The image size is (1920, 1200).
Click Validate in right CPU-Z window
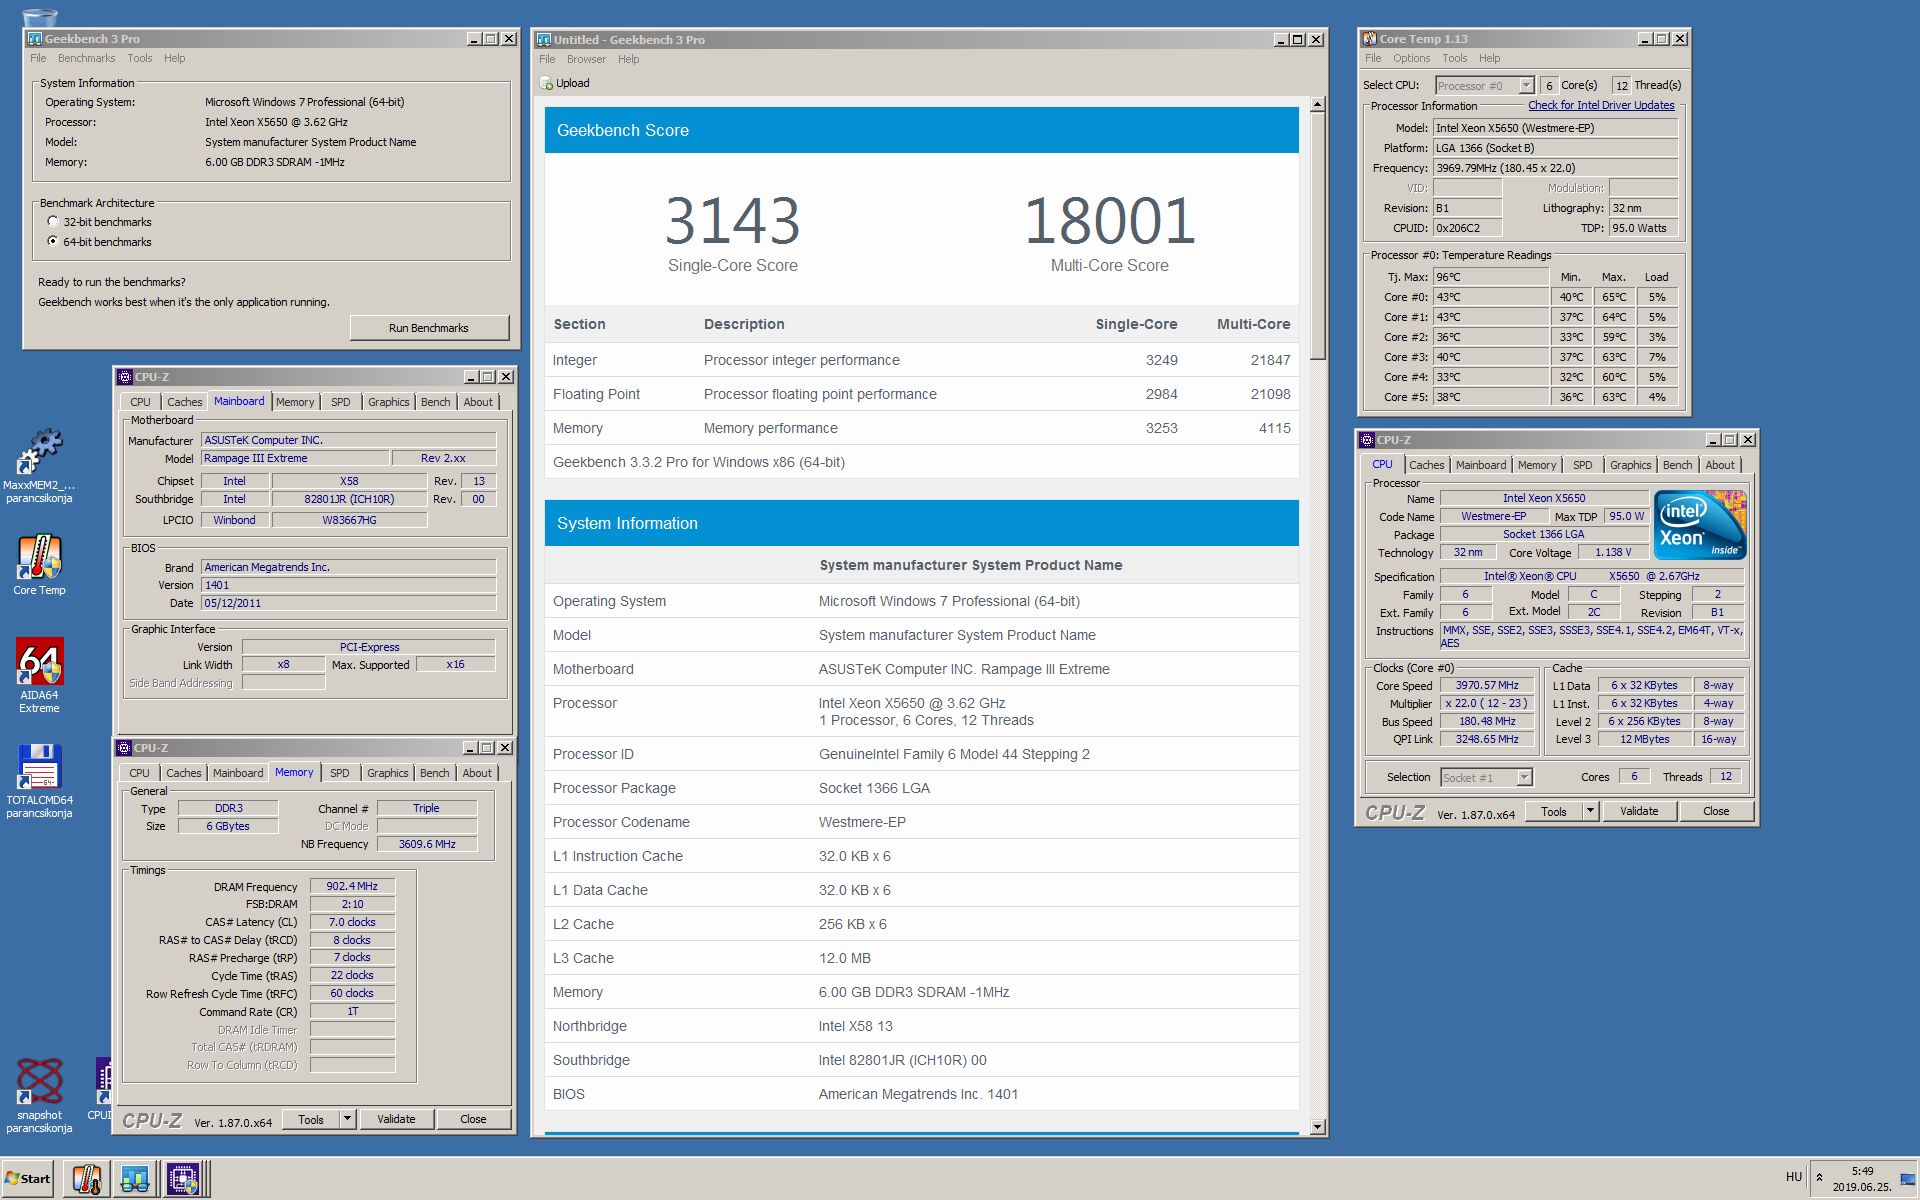click(x=1639, y=811)
